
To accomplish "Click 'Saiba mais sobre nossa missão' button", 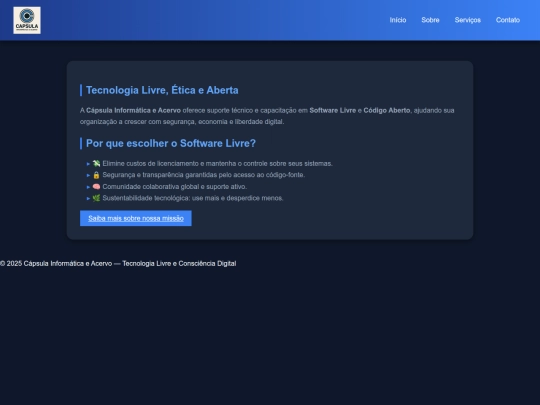I will coord(136,218).
